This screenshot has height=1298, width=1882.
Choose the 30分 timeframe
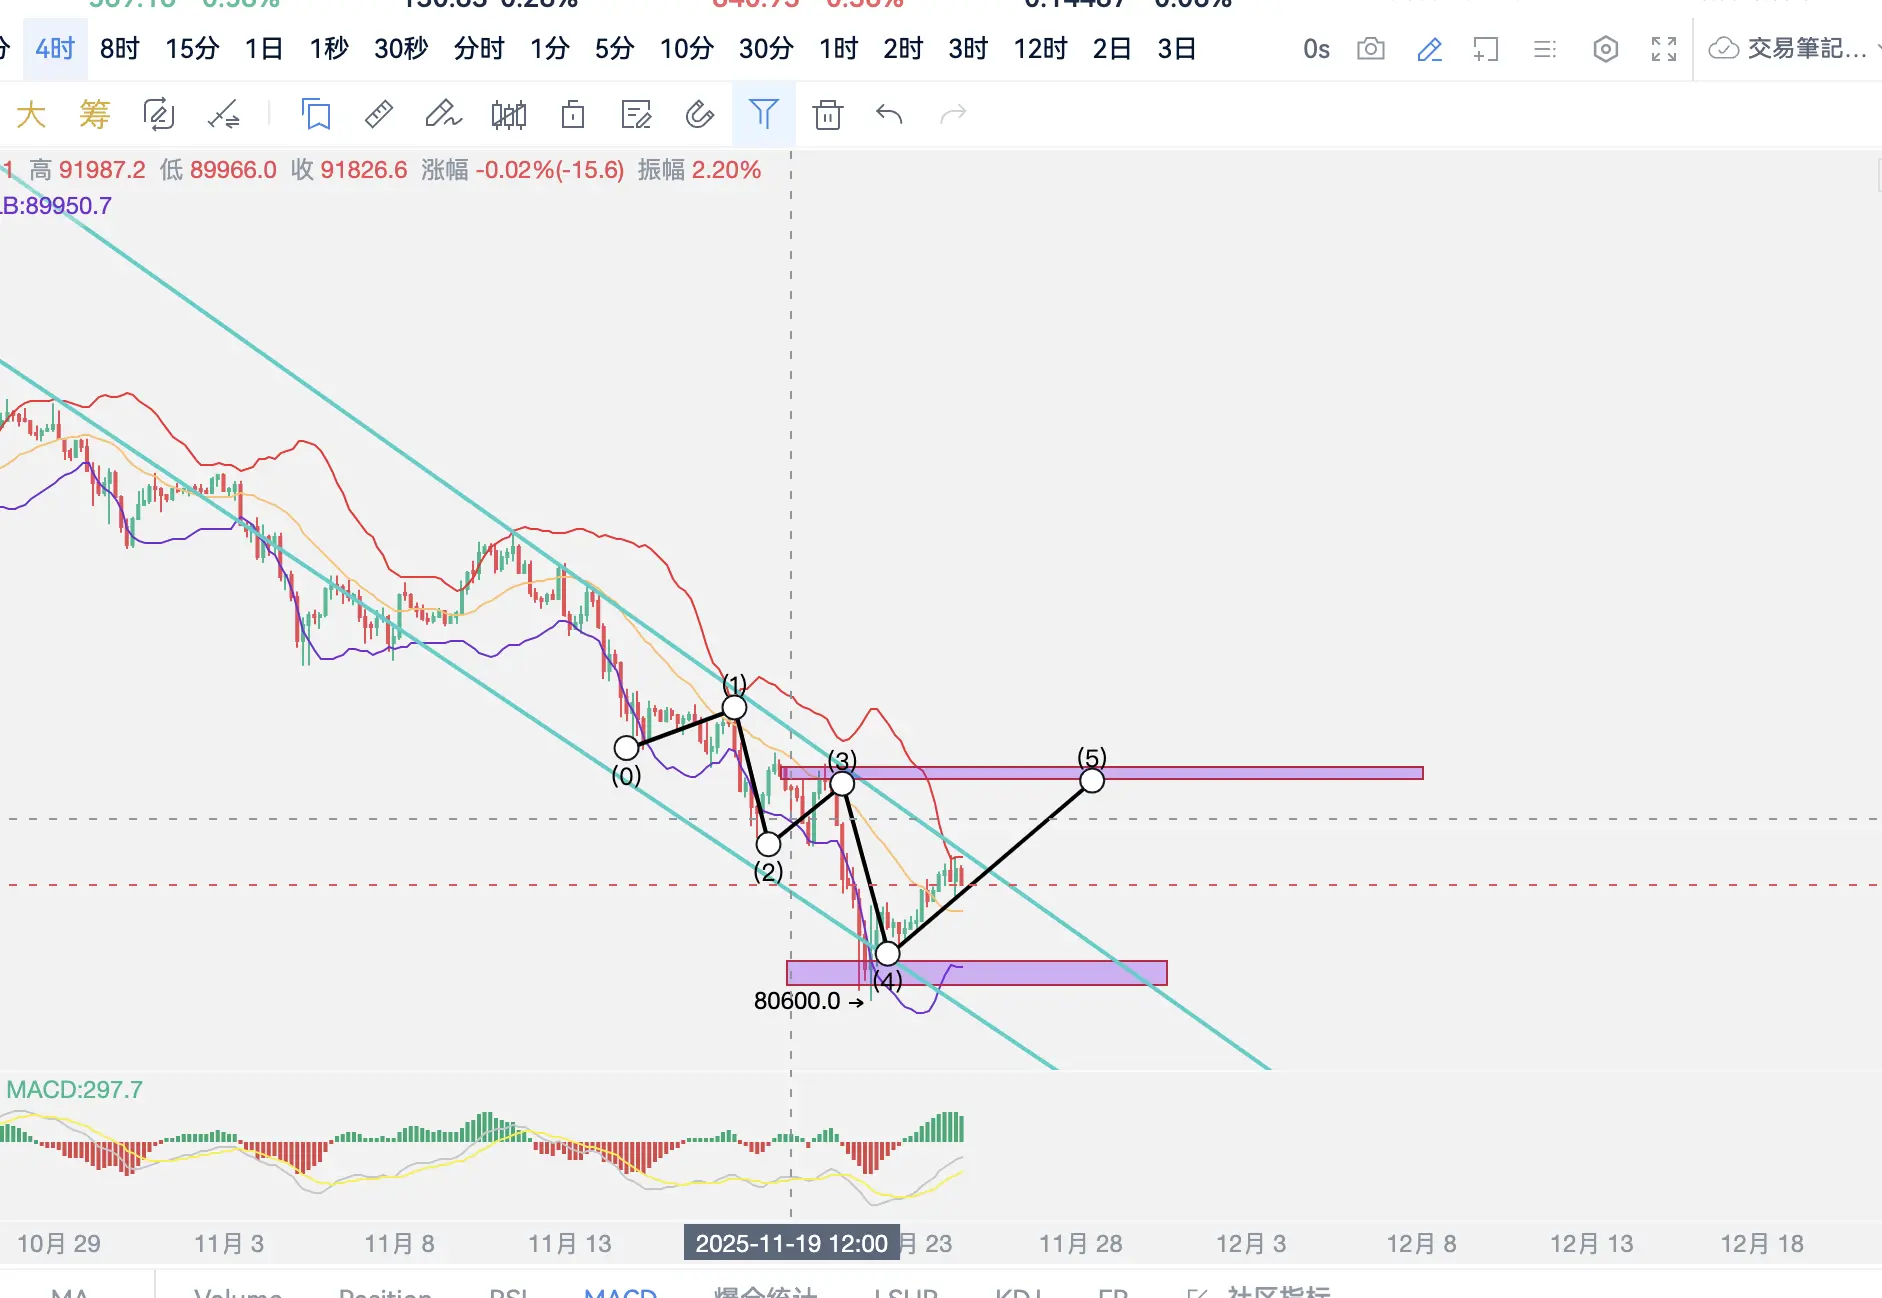coord(766,49)
